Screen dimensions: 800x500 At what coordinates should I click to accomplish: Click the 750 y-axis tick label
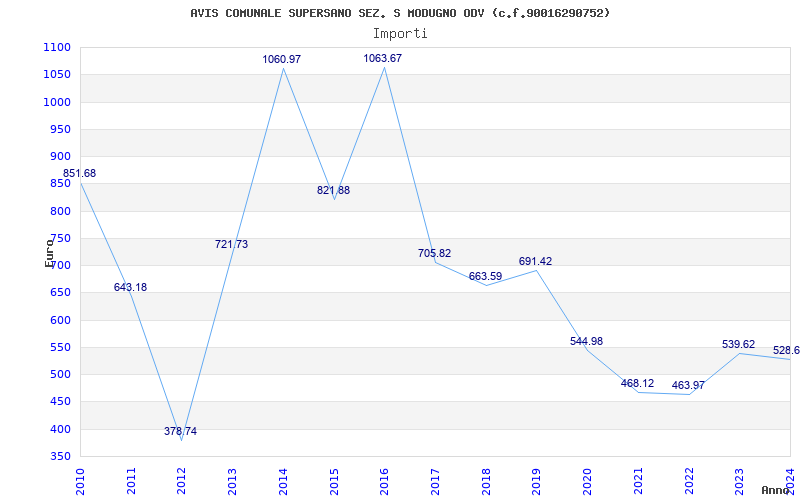[60, 238]
